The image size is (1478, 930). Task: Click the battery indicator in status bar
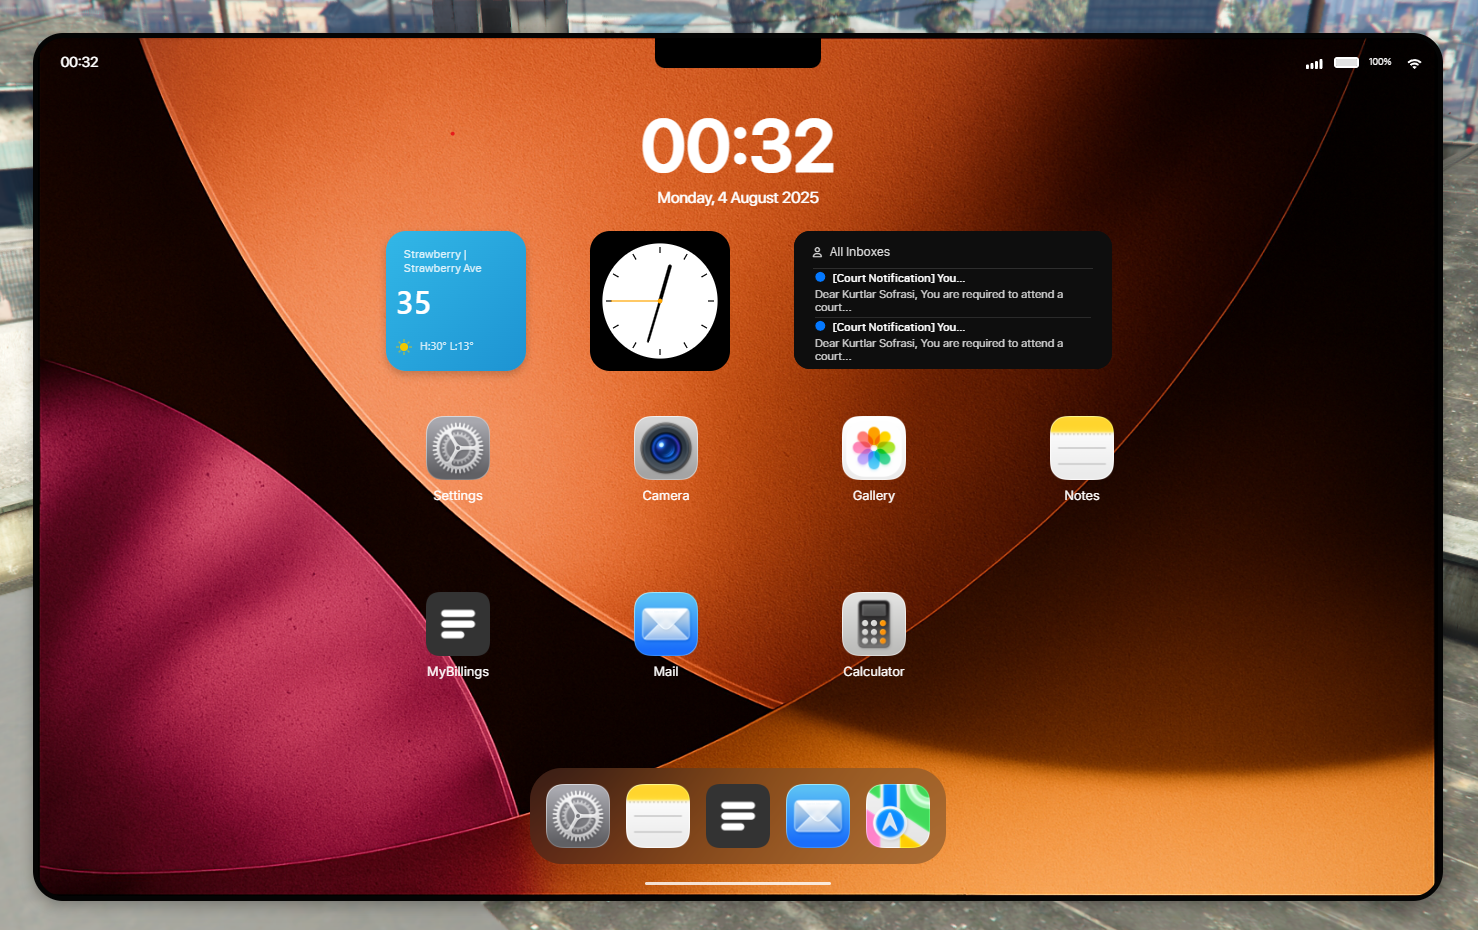(1346, 63)
